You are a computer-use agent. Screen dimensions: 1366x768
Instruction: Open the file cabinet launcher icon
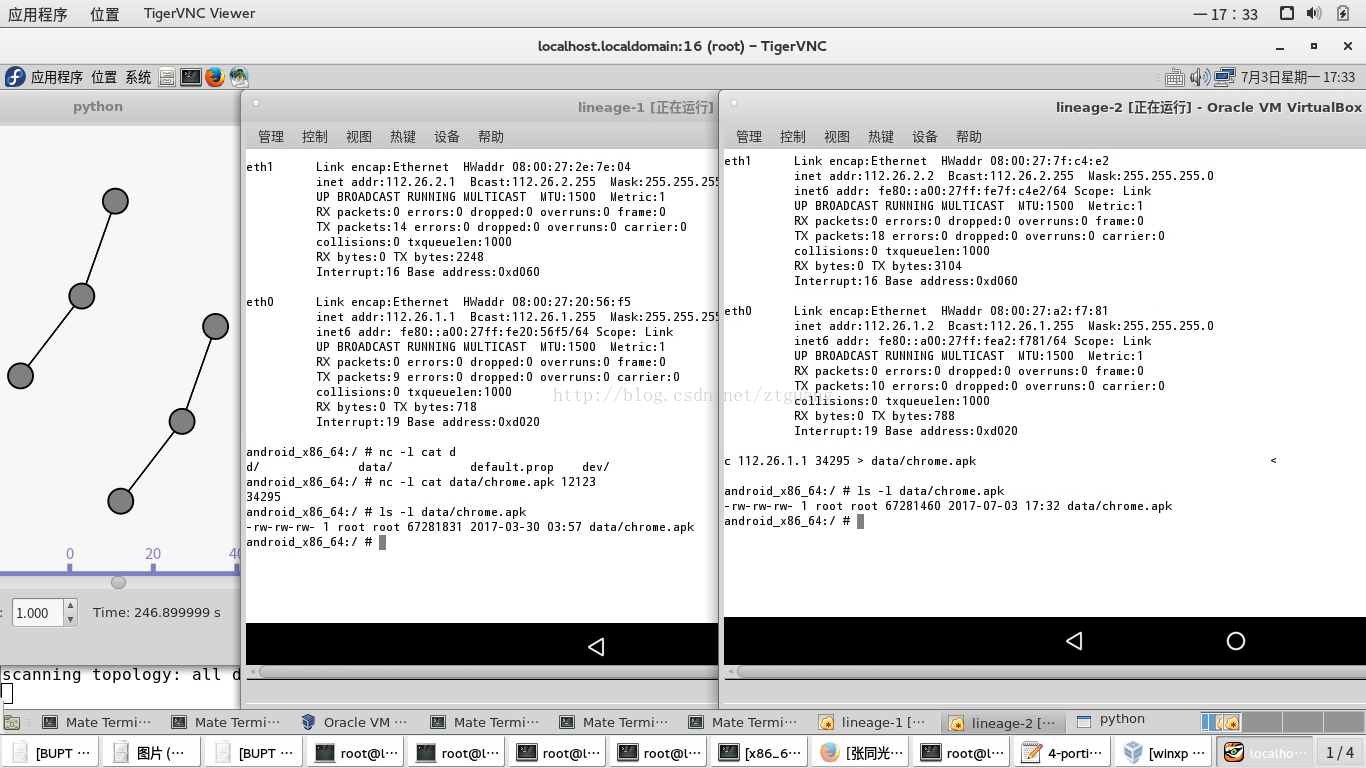167,77
